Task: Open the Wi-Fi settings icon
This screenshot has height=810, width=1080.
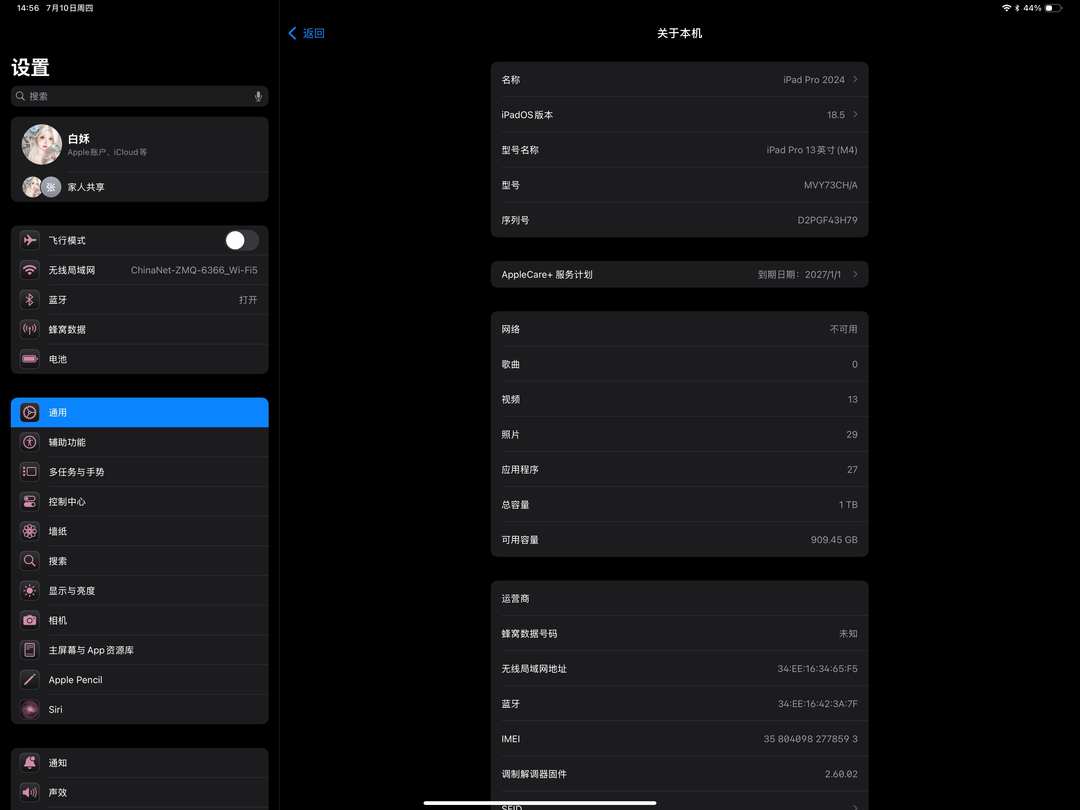Action: click(30, 270)
